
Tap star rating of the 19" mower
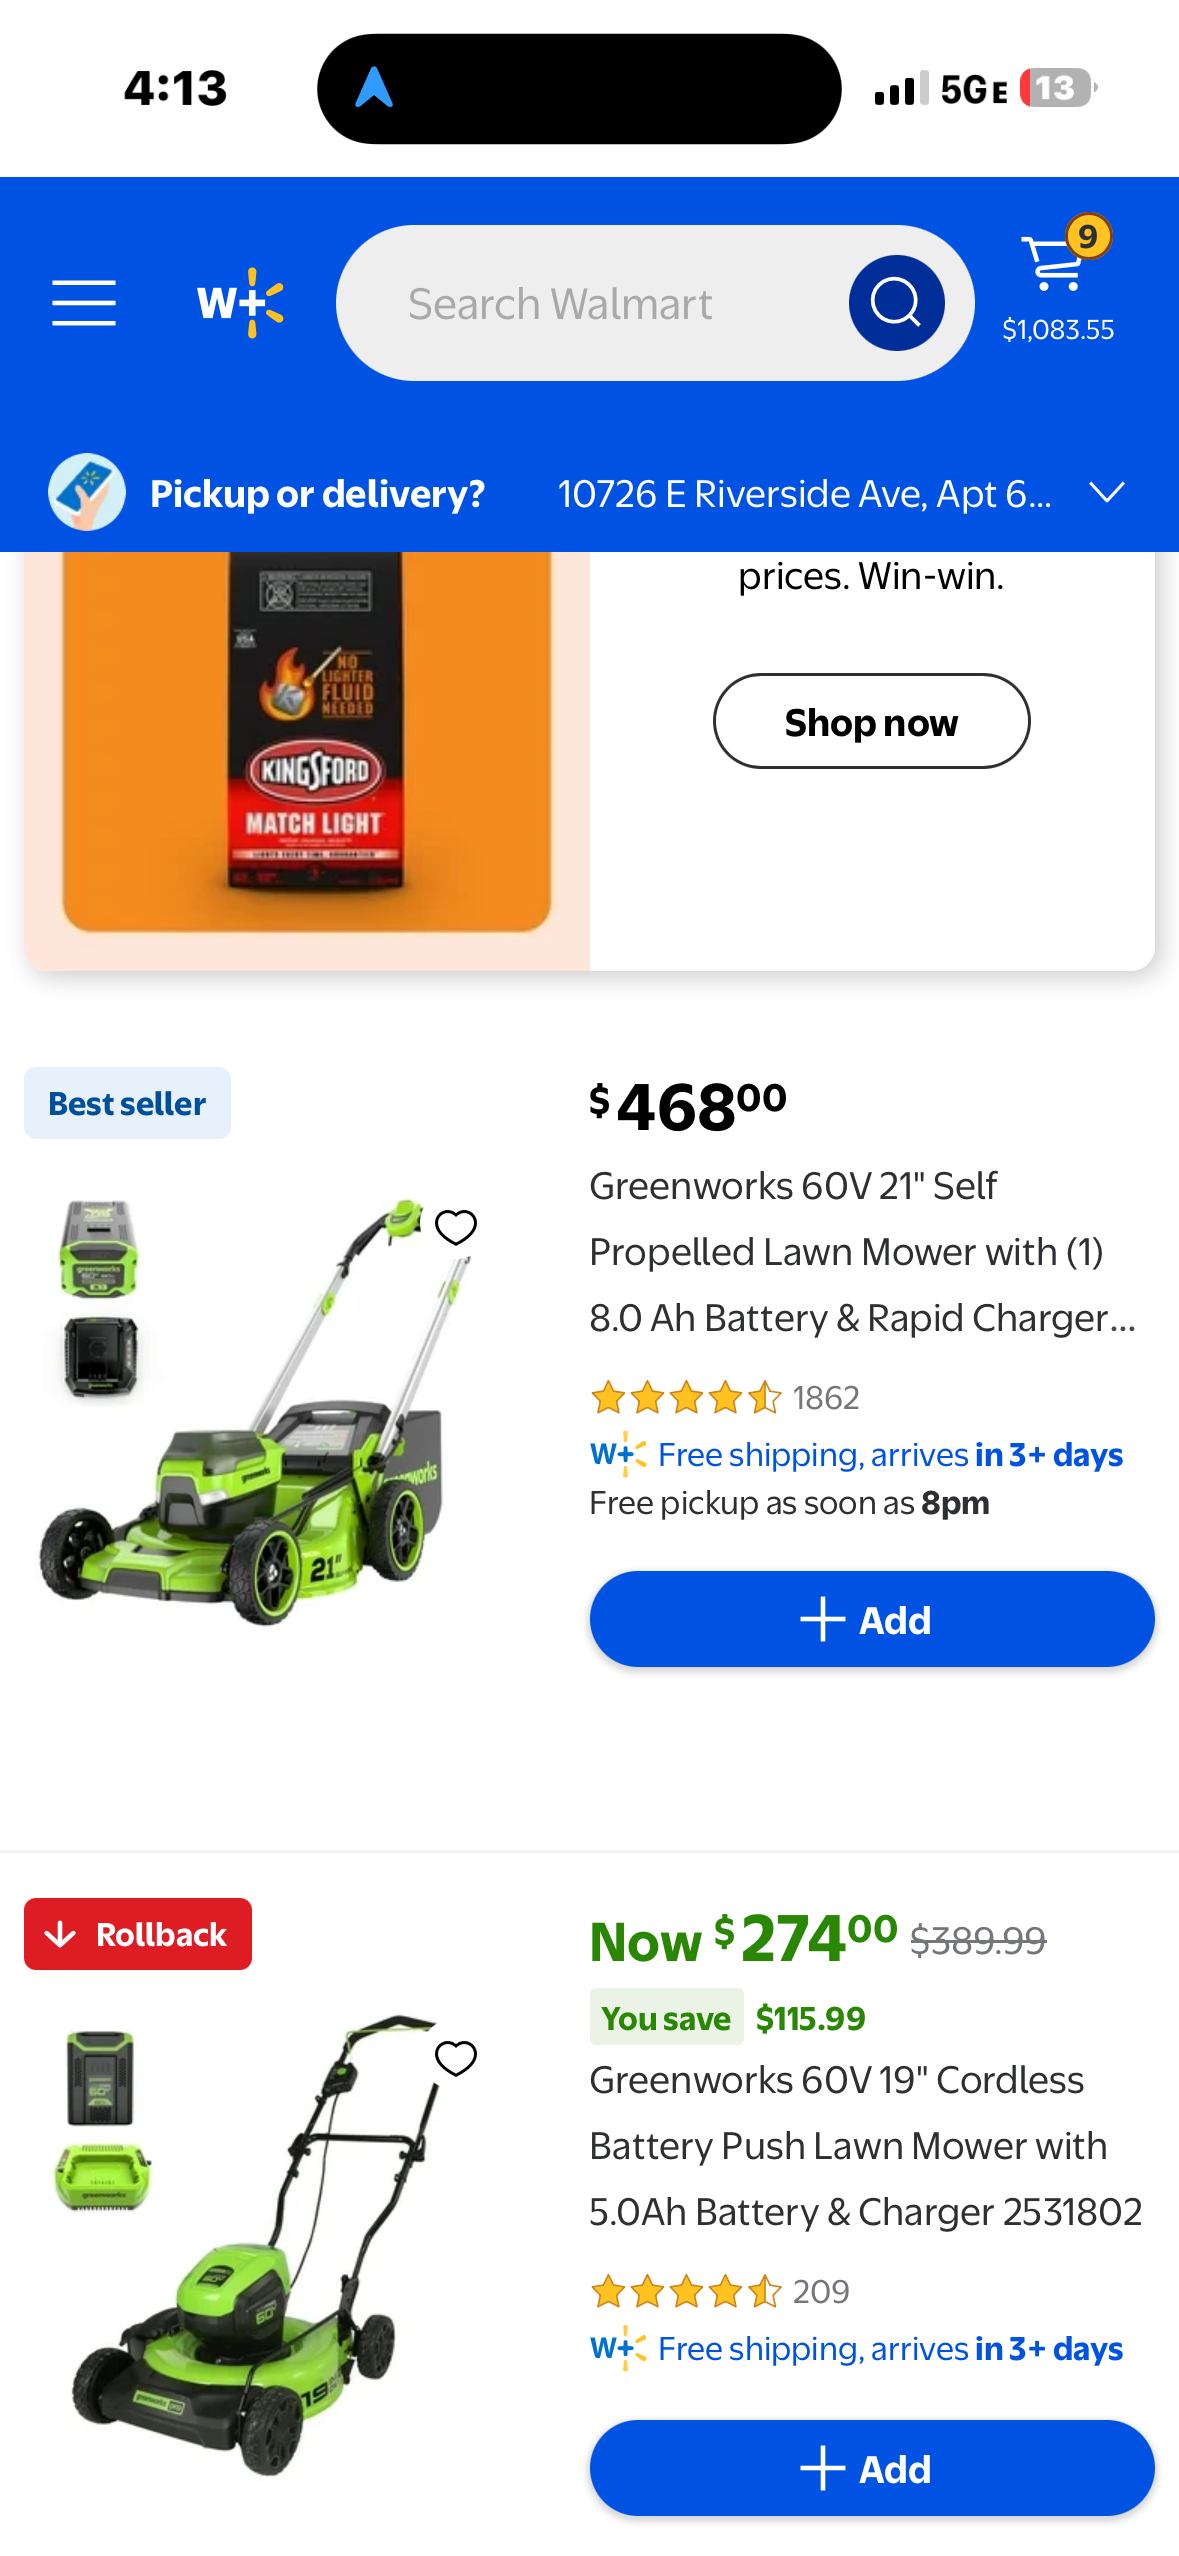click(x=686, y=2290)
